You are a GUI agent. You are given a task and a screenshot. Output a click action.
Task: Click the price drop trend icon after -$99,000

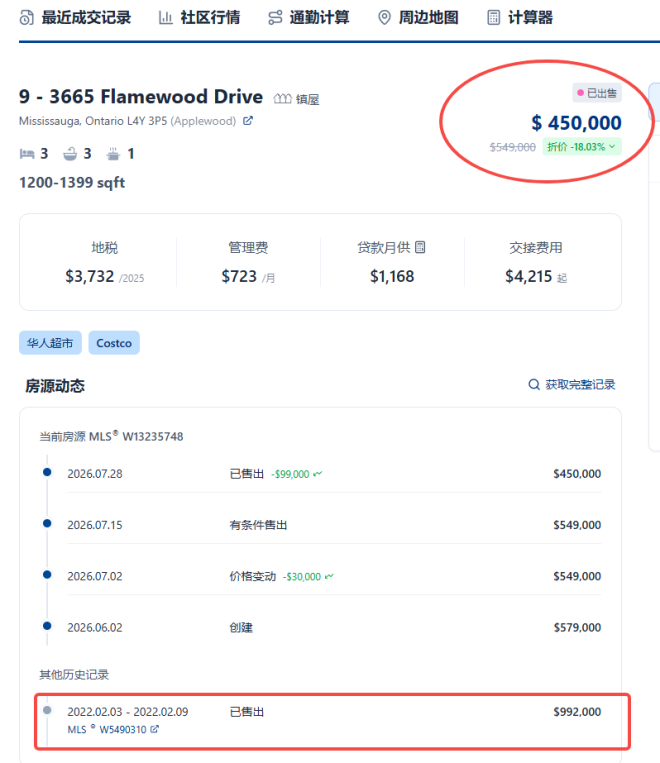(318, 474)
